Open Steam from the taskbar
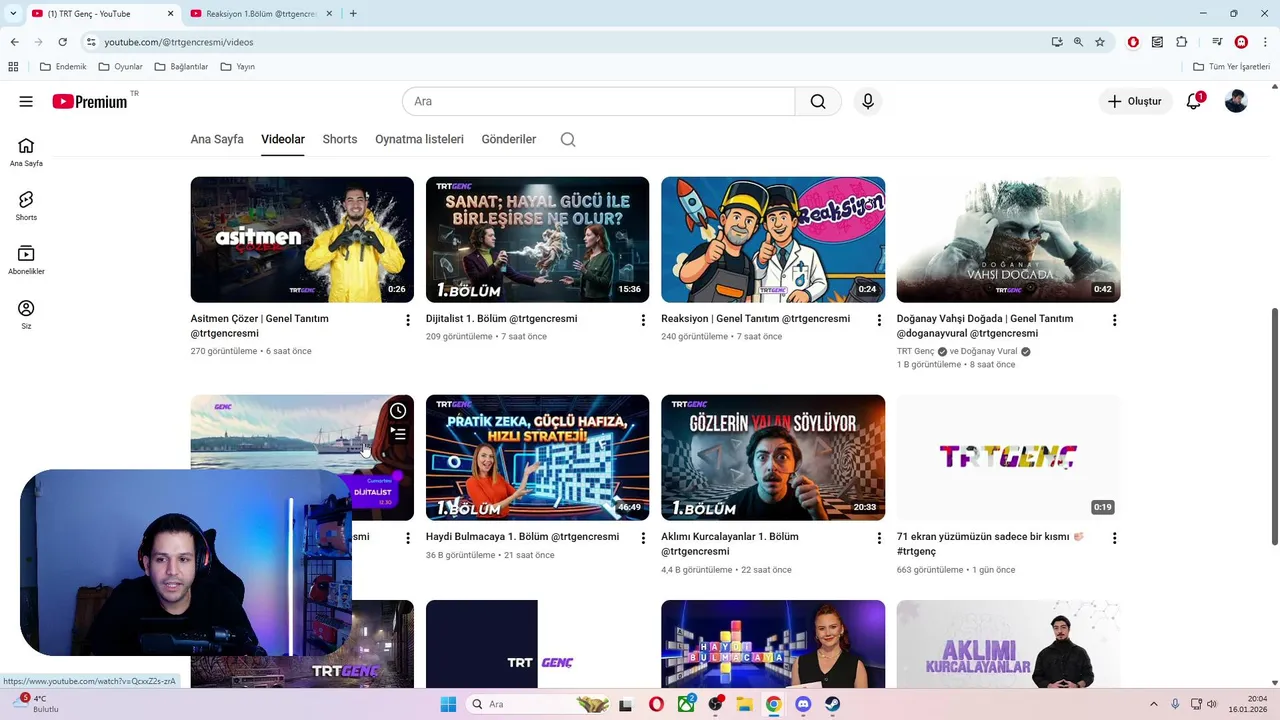This screenshot has height=720, width=1280. tap(832, 704)
